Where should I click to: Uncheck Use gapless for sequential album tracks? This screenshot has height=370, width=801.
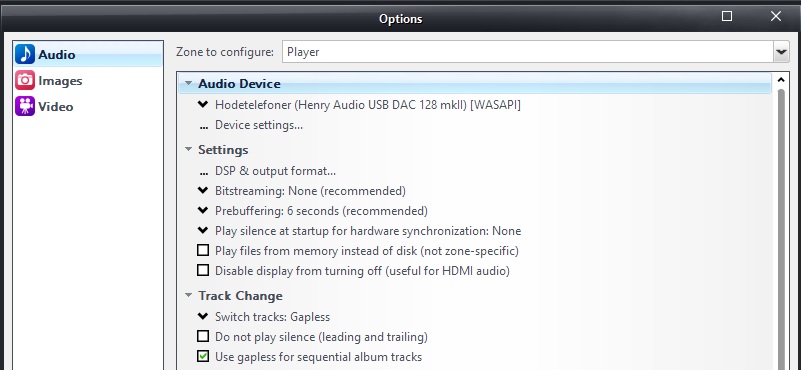coord(203,356)
